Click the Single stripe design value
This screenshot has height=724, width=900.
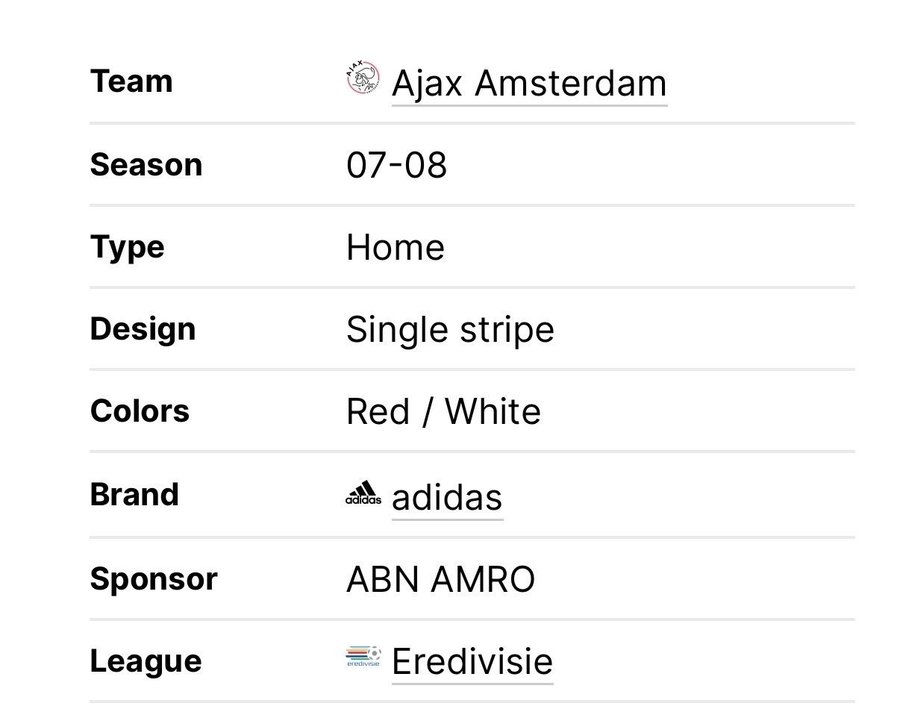449,329
